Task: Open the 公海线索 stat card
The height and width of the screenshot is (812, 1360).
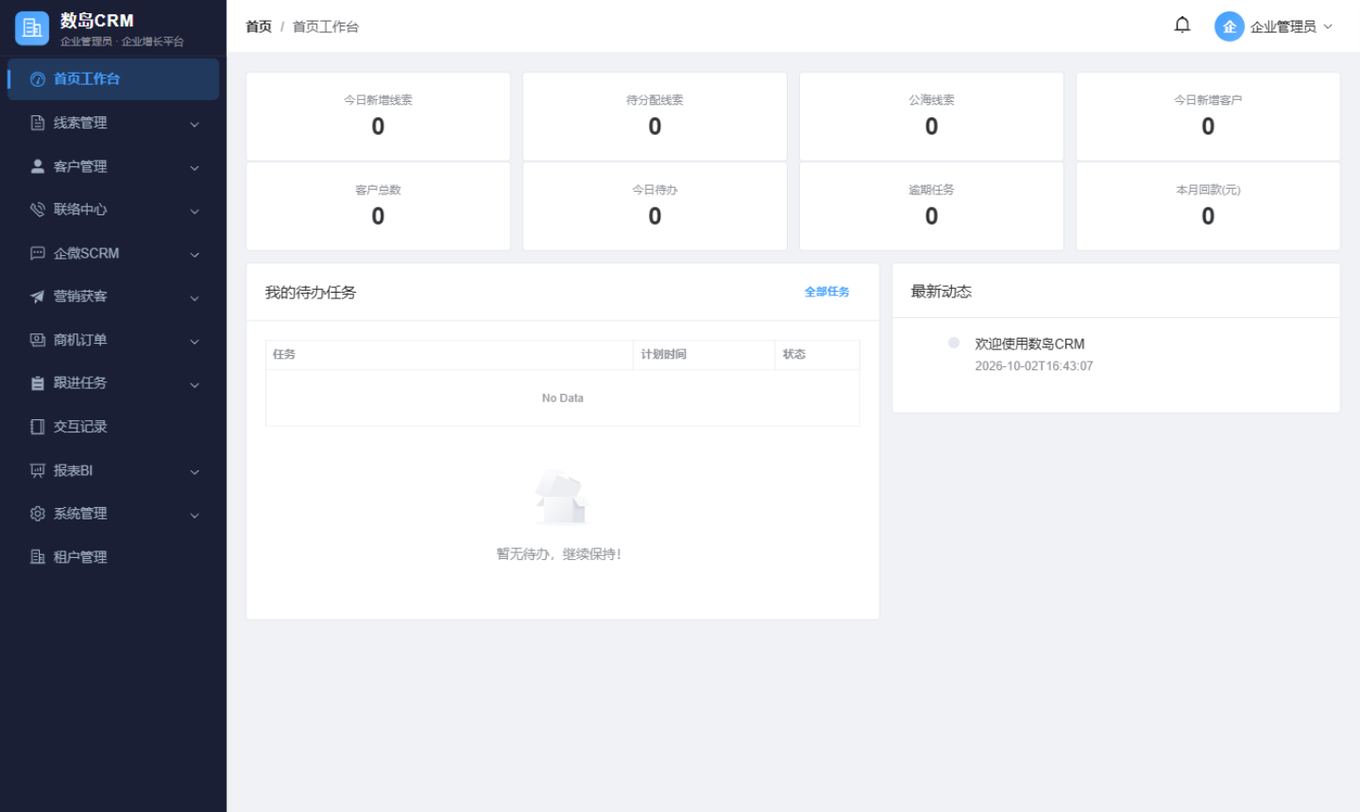Action: click(x=931, y=116)
